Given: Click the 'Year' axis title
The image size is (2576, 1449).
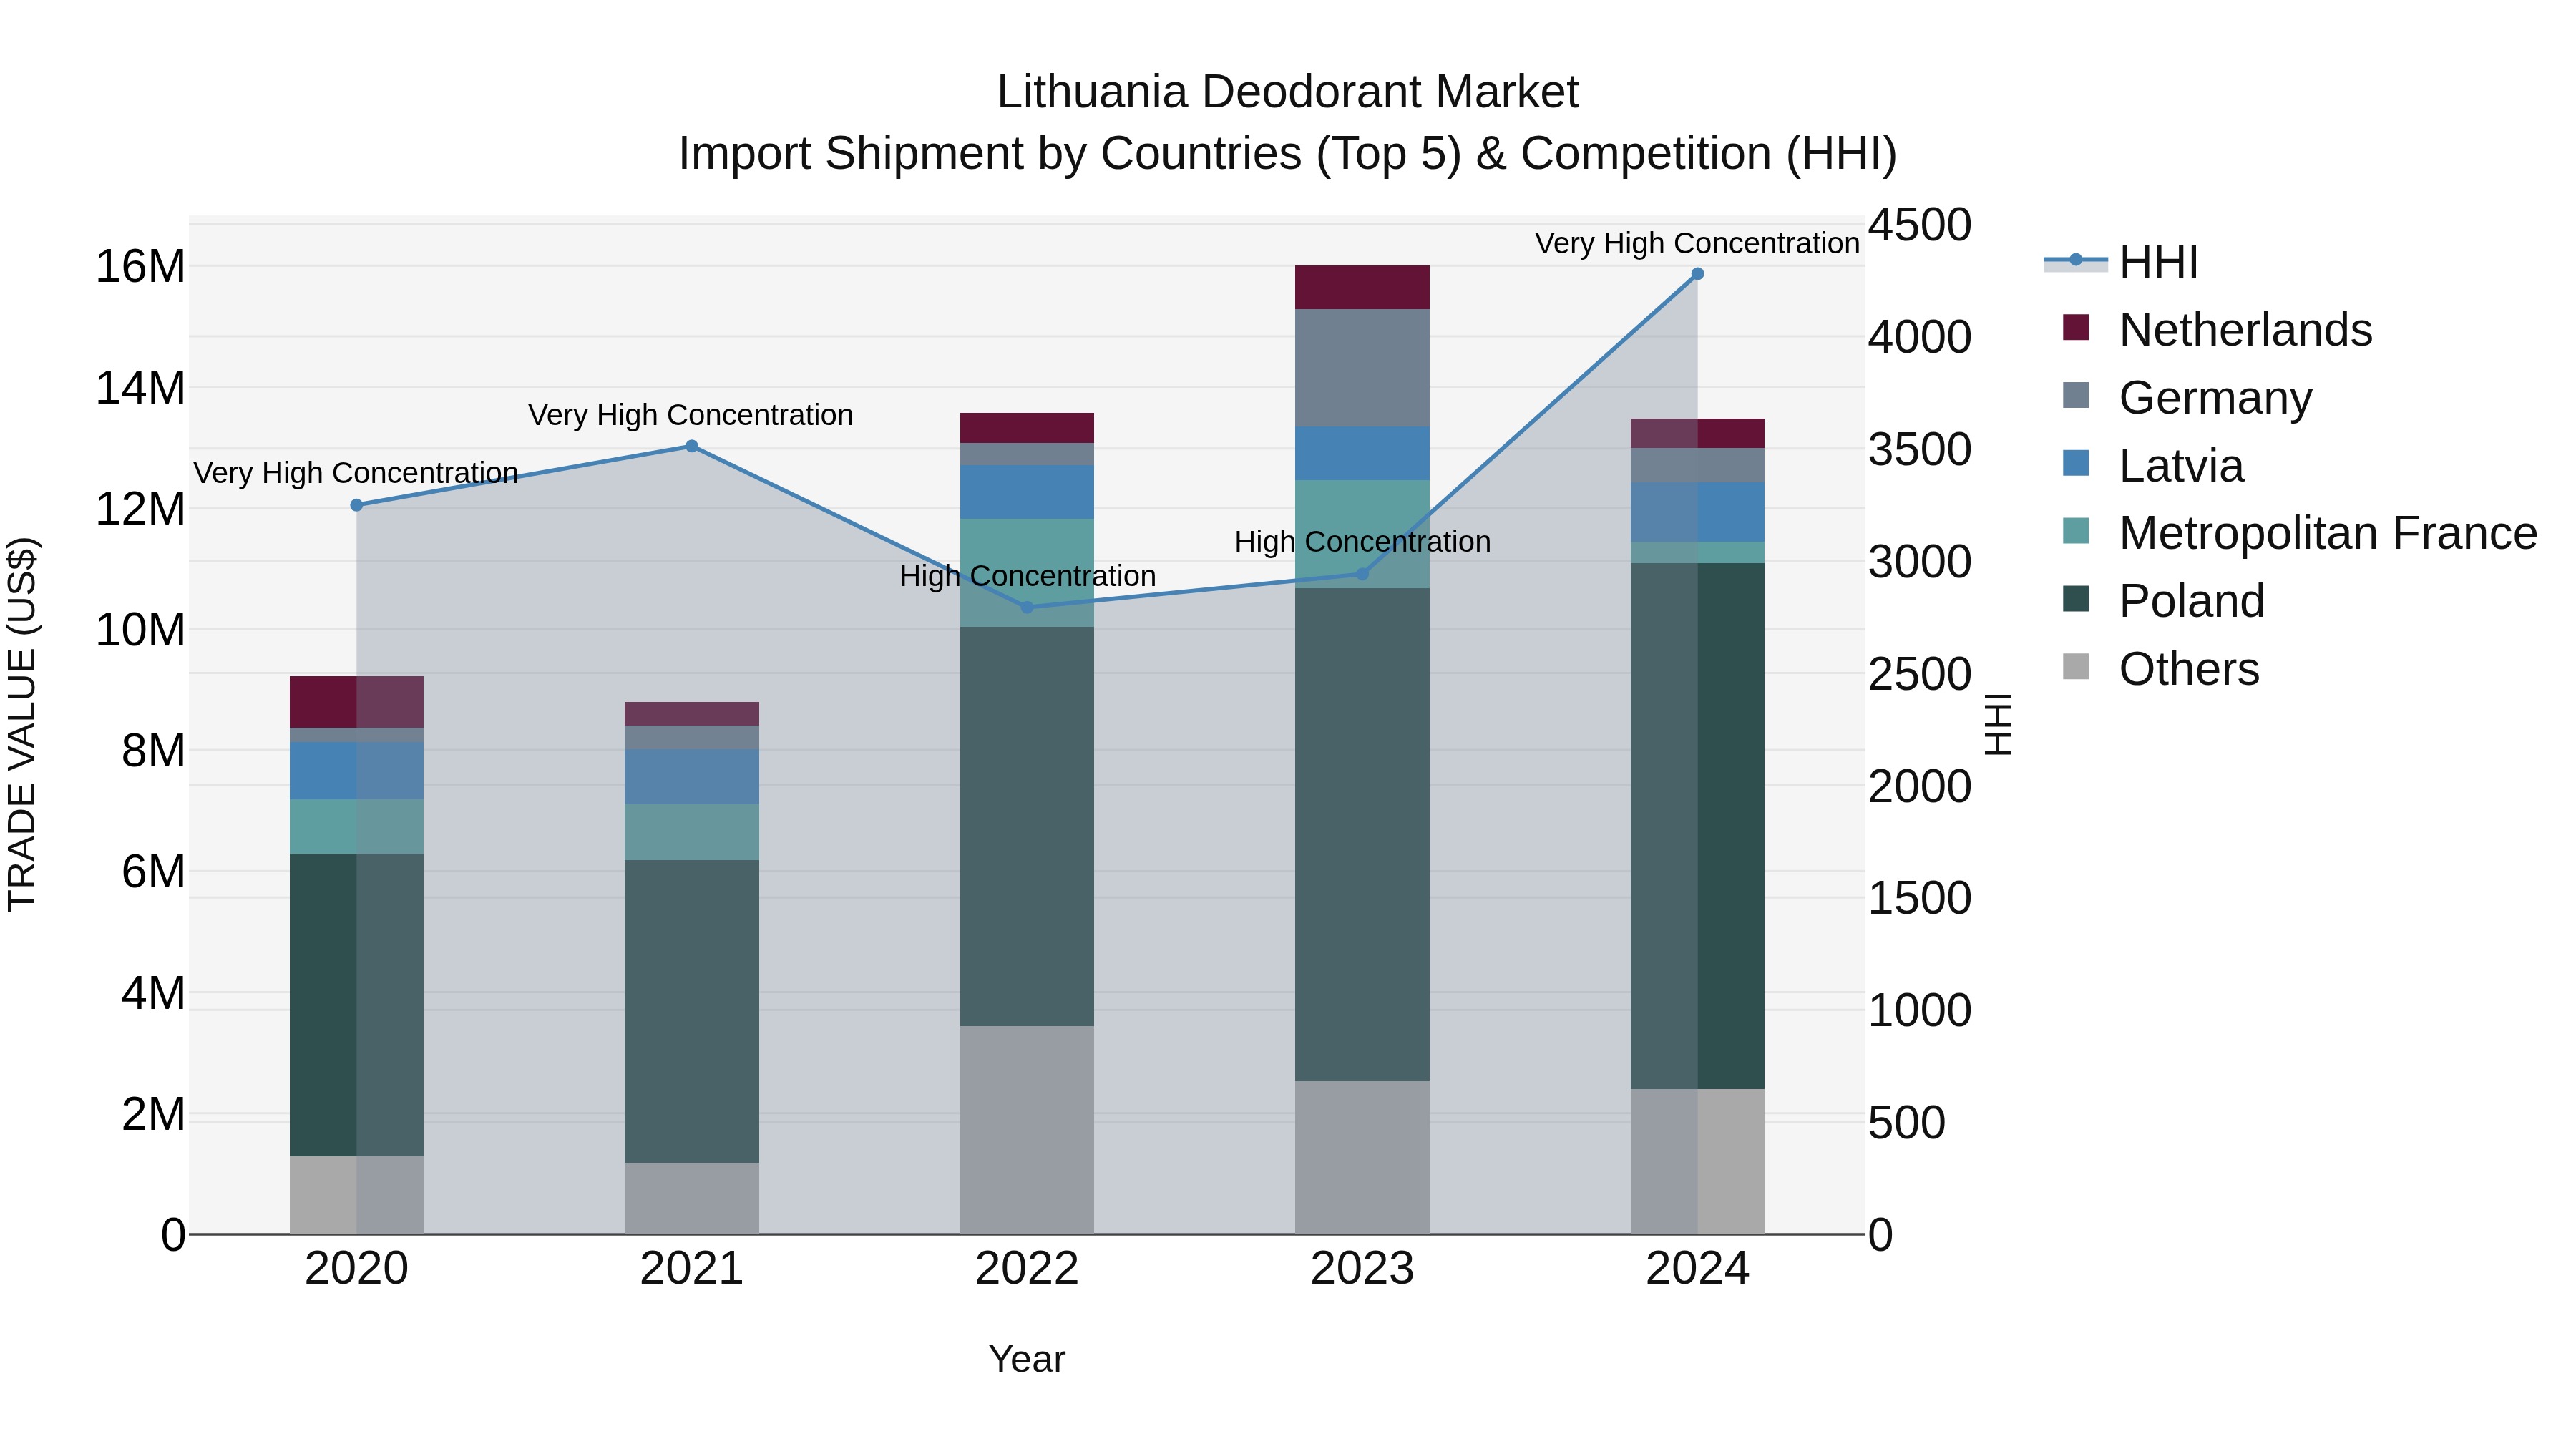Looking at the screenshot, I should (x=1027, y=1359).
